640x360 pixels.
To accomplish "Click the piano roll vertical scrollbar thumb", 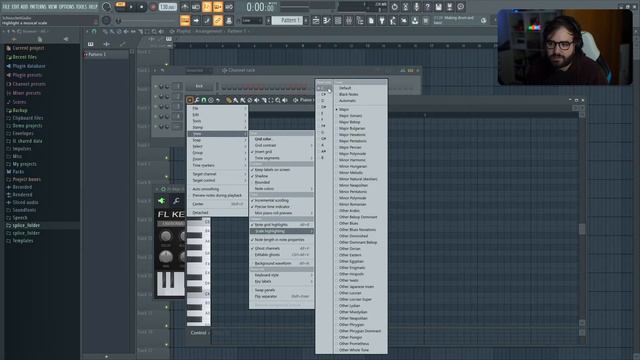I will [582, 229].
